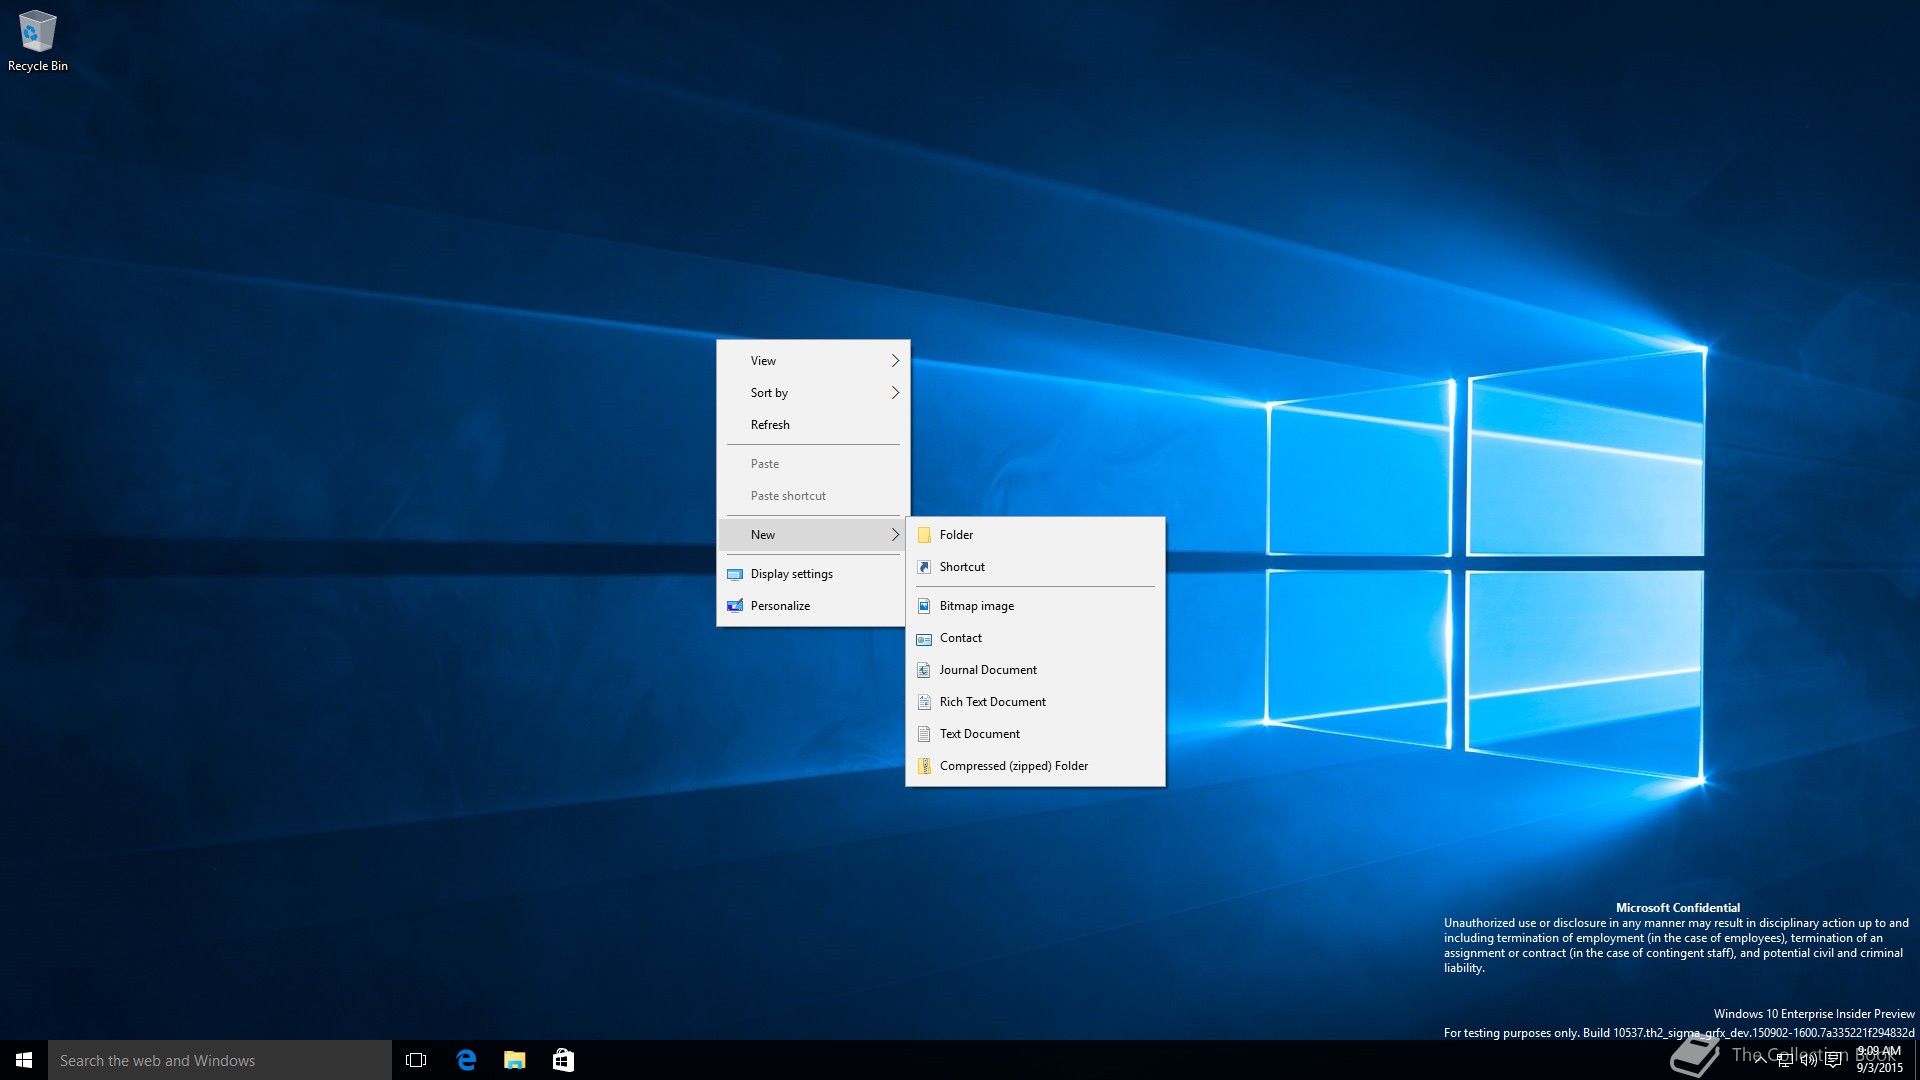The image size is (1920, 1080).
Task: Create a new Rich Text Document
Action: (x=1035, y=702)
